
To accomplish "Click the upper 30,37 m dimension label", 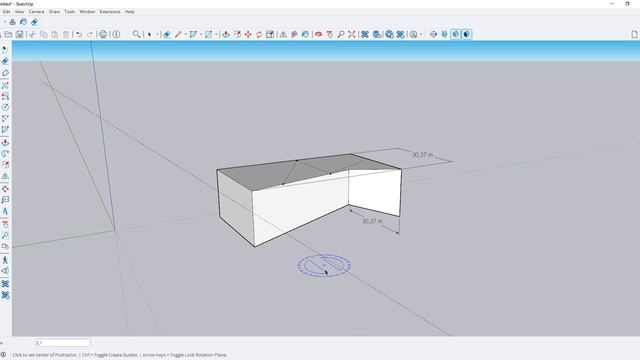I will [x=422, y=155].
